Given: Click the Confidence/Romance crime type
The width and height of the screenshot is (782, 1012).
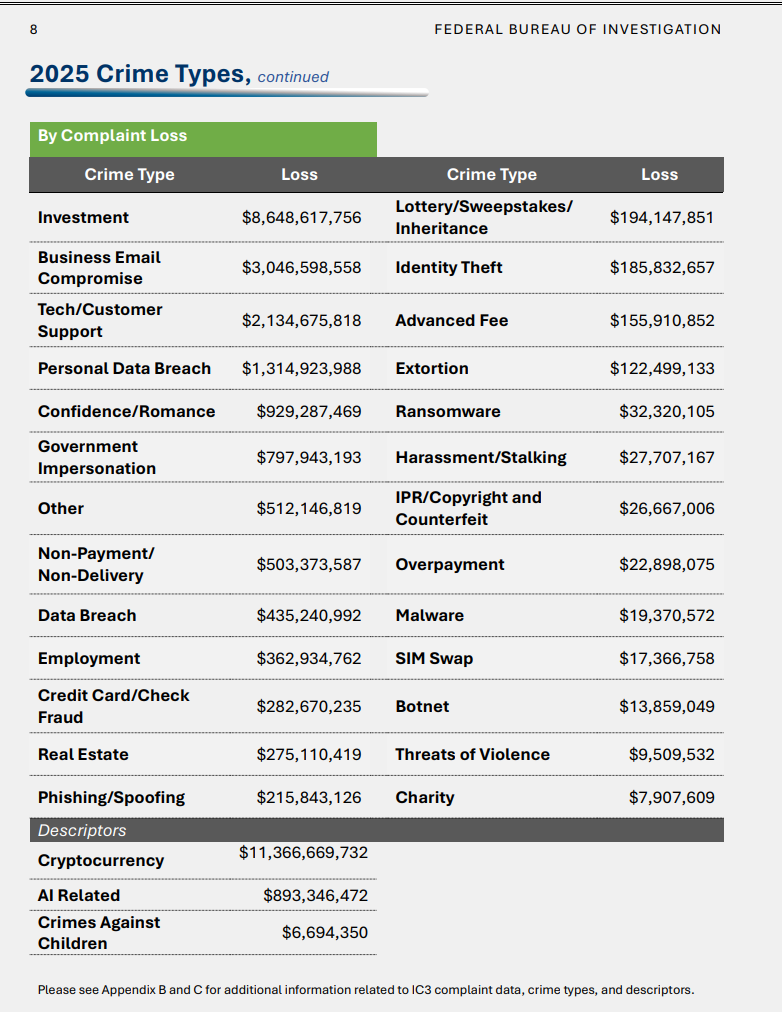Looking at the screenshot, I should click(x=126, y=412).
